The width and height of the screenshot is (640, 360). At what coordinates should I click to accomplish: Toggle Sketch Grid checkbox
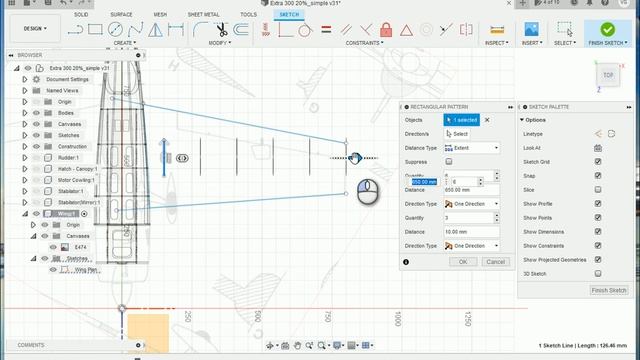pyautogui.click(x=598, y=162)
